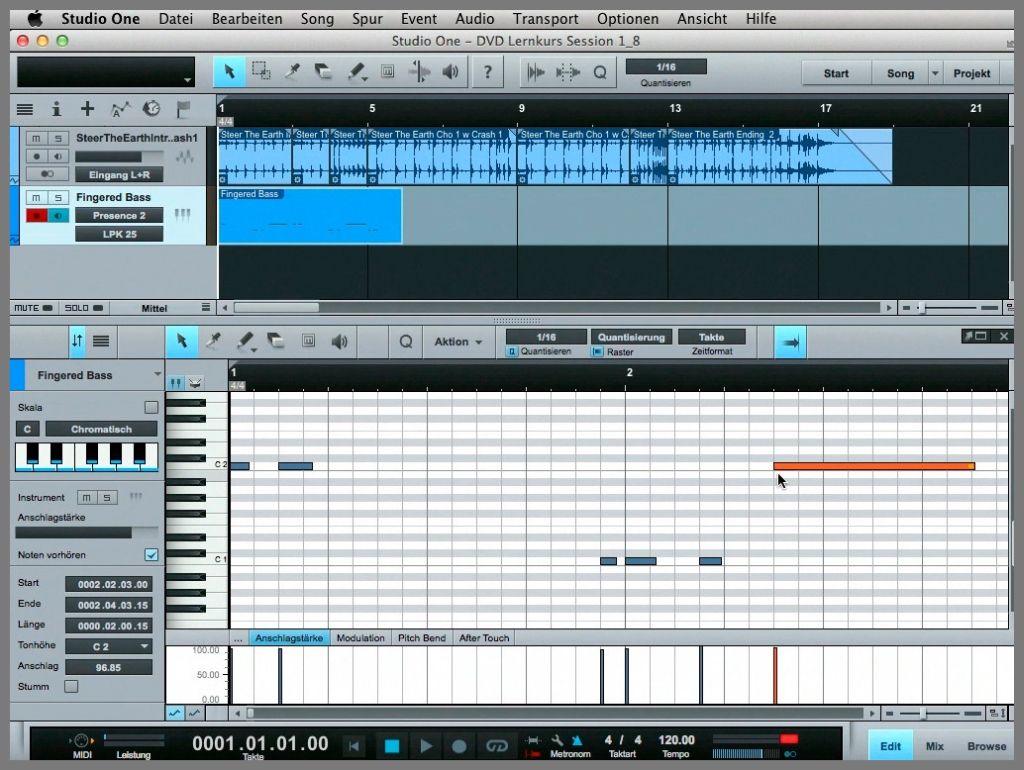
Task: Check the Stumm checkbox
Action: (71, 686)
